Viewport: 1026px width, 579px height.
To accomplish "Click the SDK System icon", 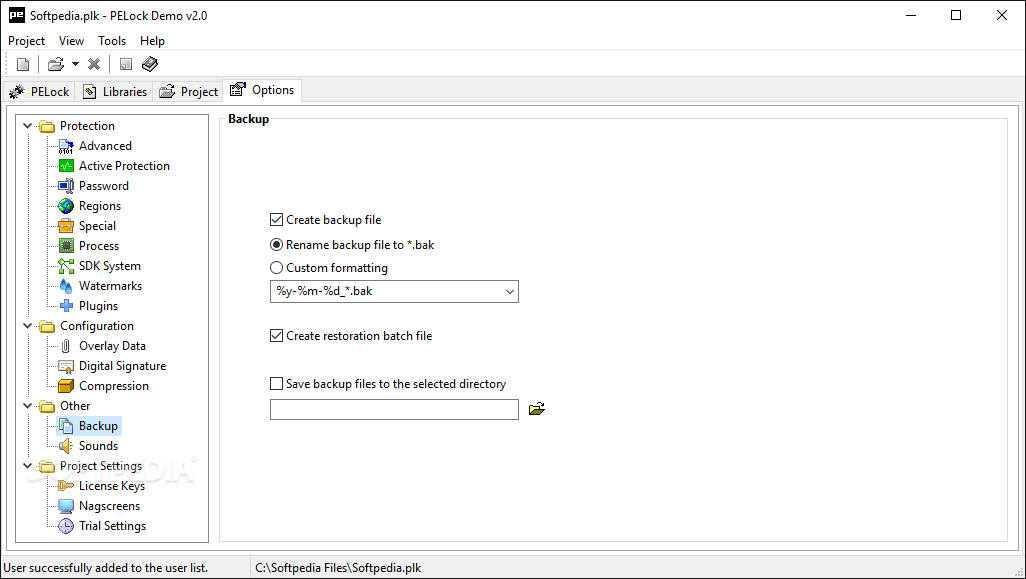I will click(66, 266).
